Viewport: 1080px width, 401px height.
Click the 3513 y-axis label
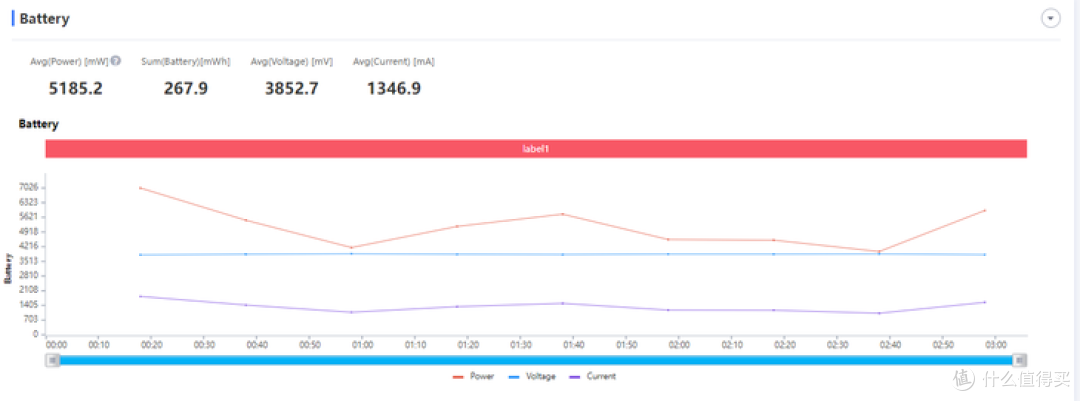(x=28, y=260)
